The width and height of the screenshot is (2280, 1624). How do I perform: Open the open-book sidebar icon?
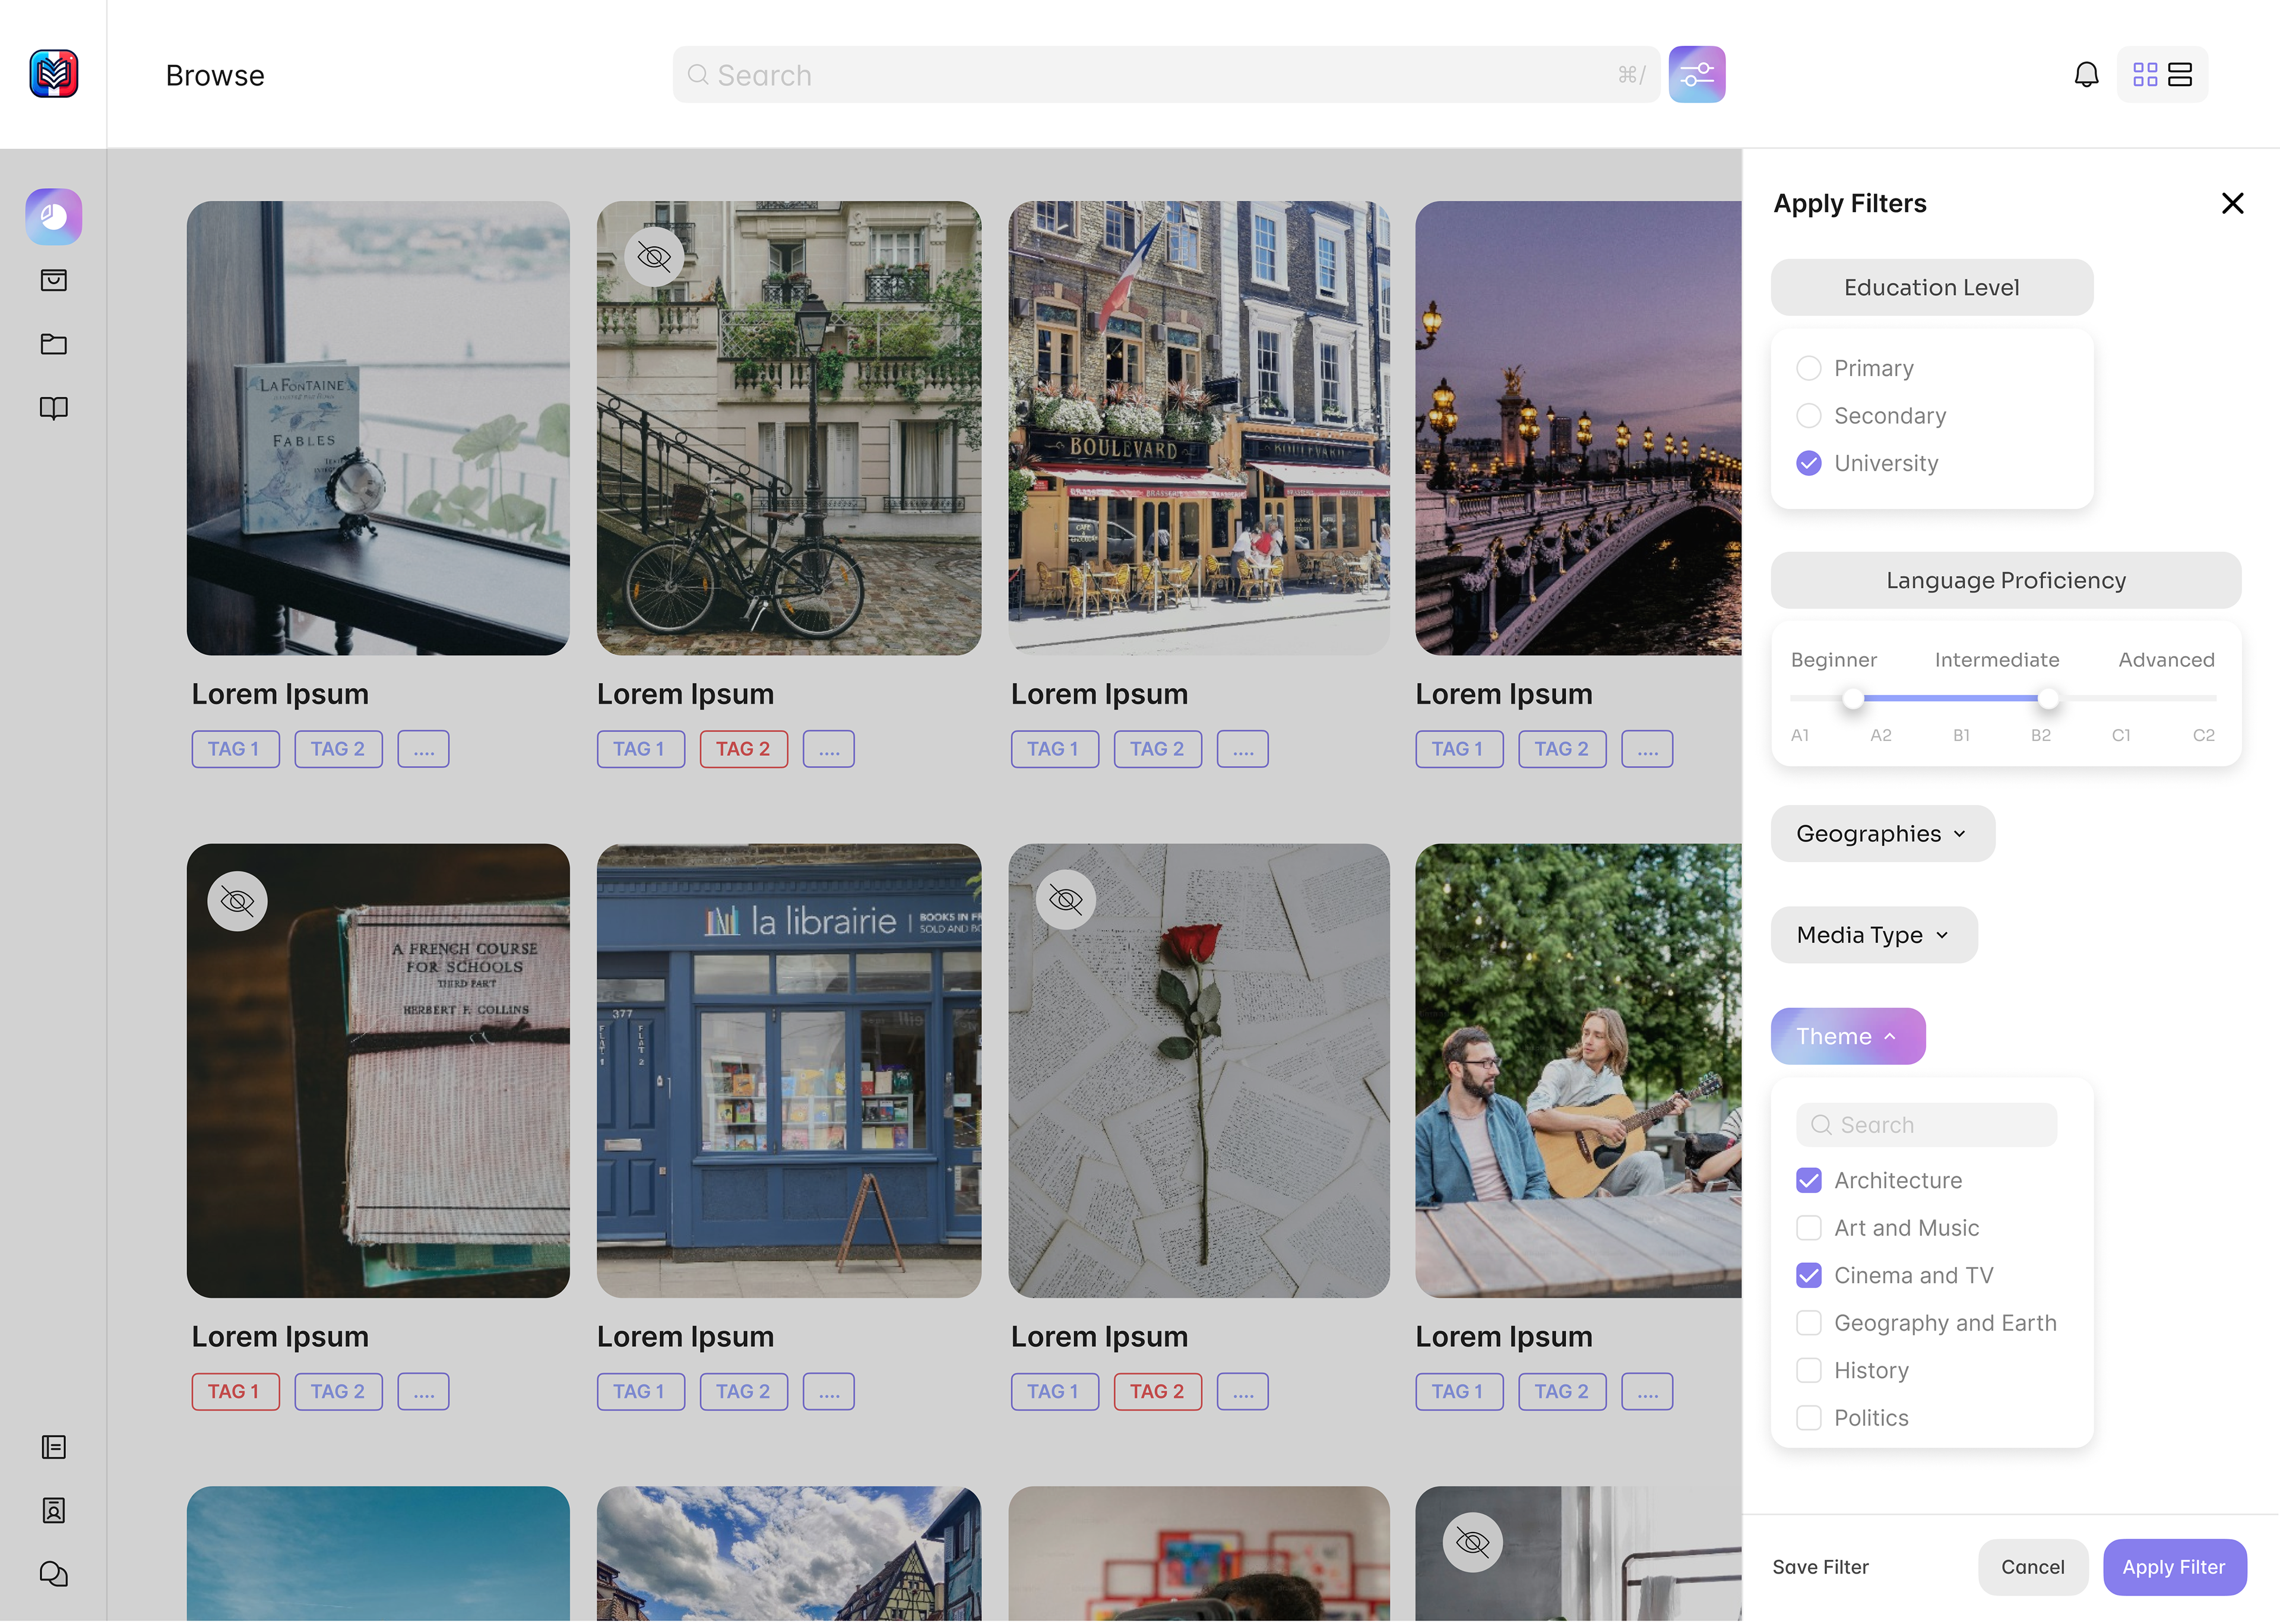(54, 409)
